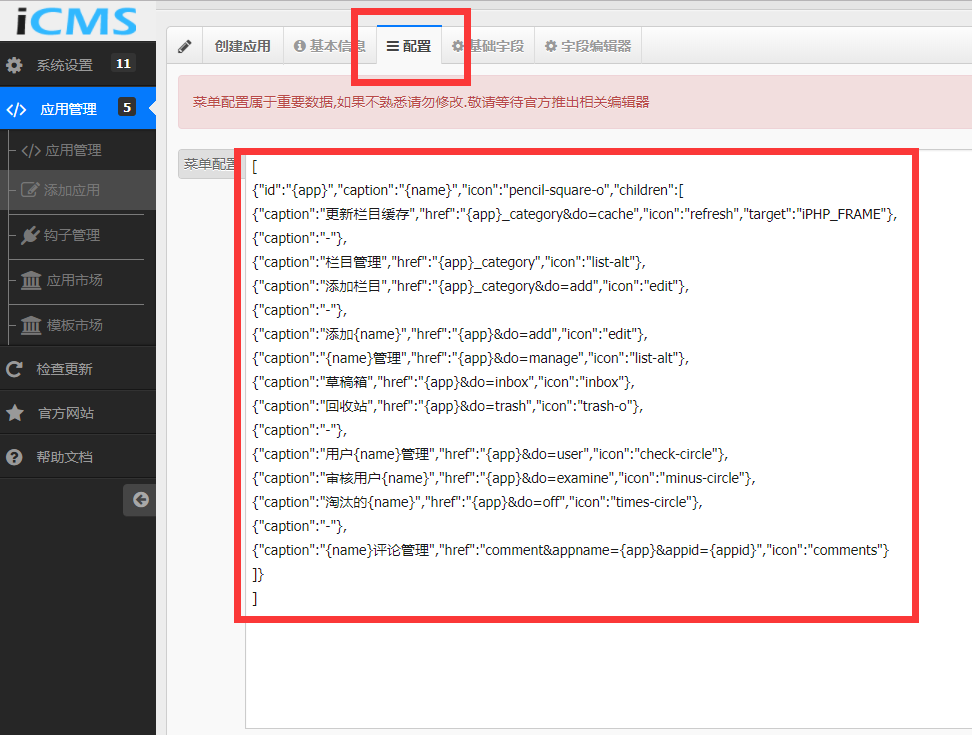Open 帮助文档 in the sidebar
Image resolution: width=972 pixels, height=735 pixels.
[x=77, y=457]
